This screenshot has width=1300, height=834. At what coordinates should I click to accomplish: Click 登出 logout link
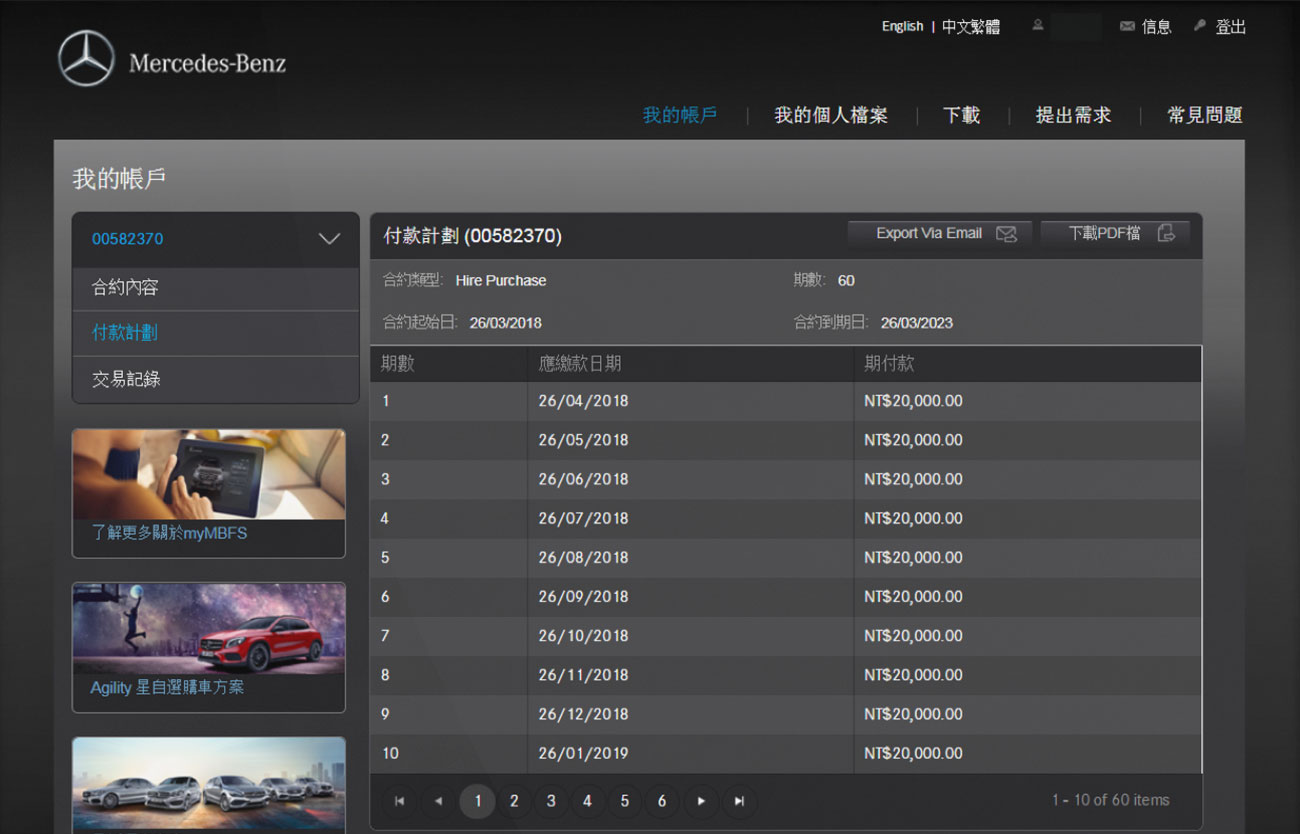(1230, 27)
